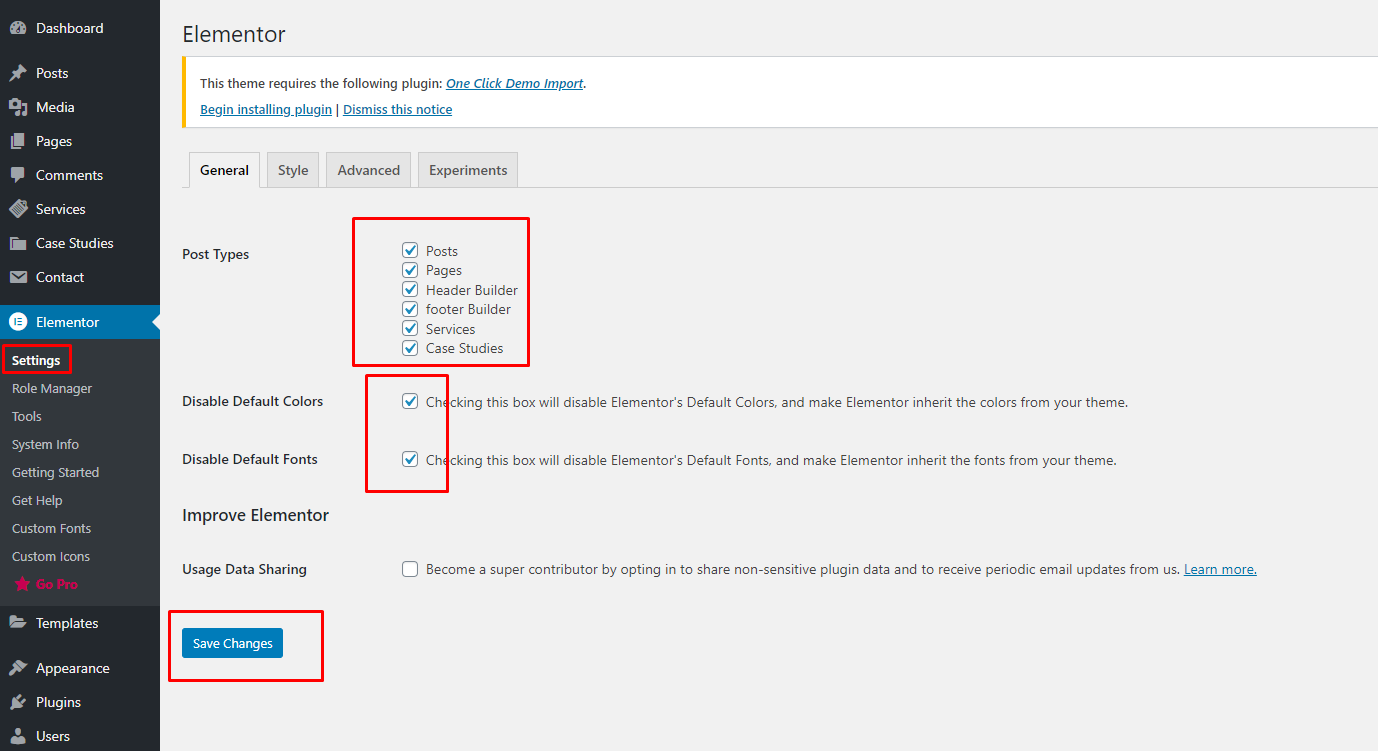Click the Plugins plug icon
Viewport: 1378px width, 751px height.
18,702
